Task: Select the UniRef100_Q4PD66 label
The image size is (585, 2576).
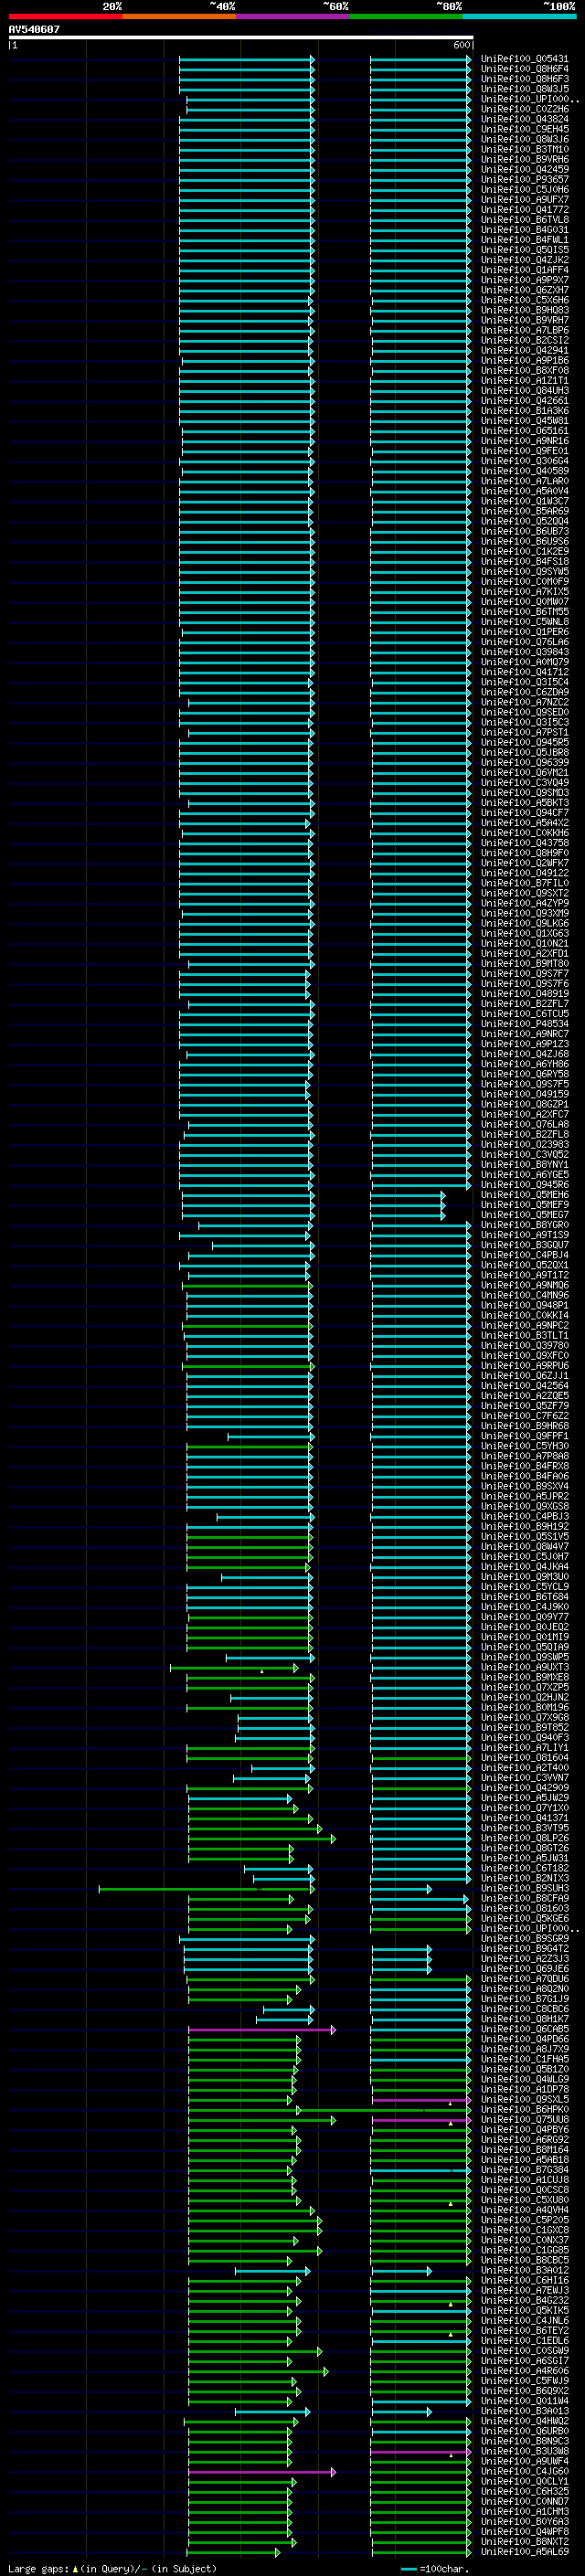Action: [x=525, y=2039]
